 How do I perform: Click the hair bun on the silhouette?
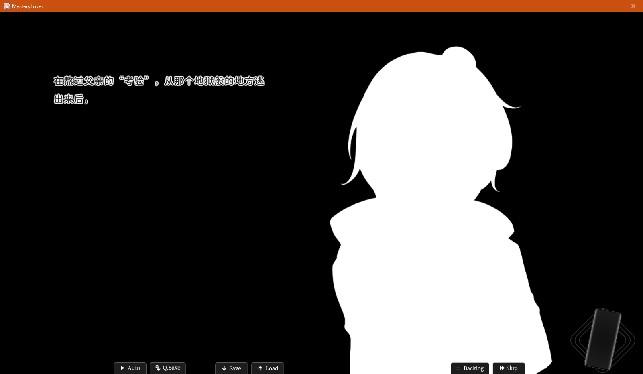pos(459,57)
